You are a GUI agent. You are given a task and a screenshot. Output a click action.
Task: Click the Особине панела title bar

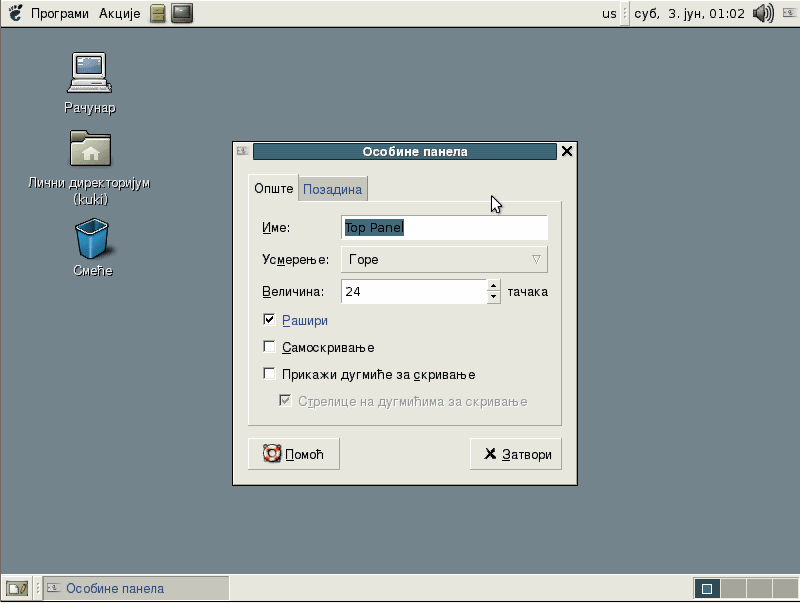405,152
